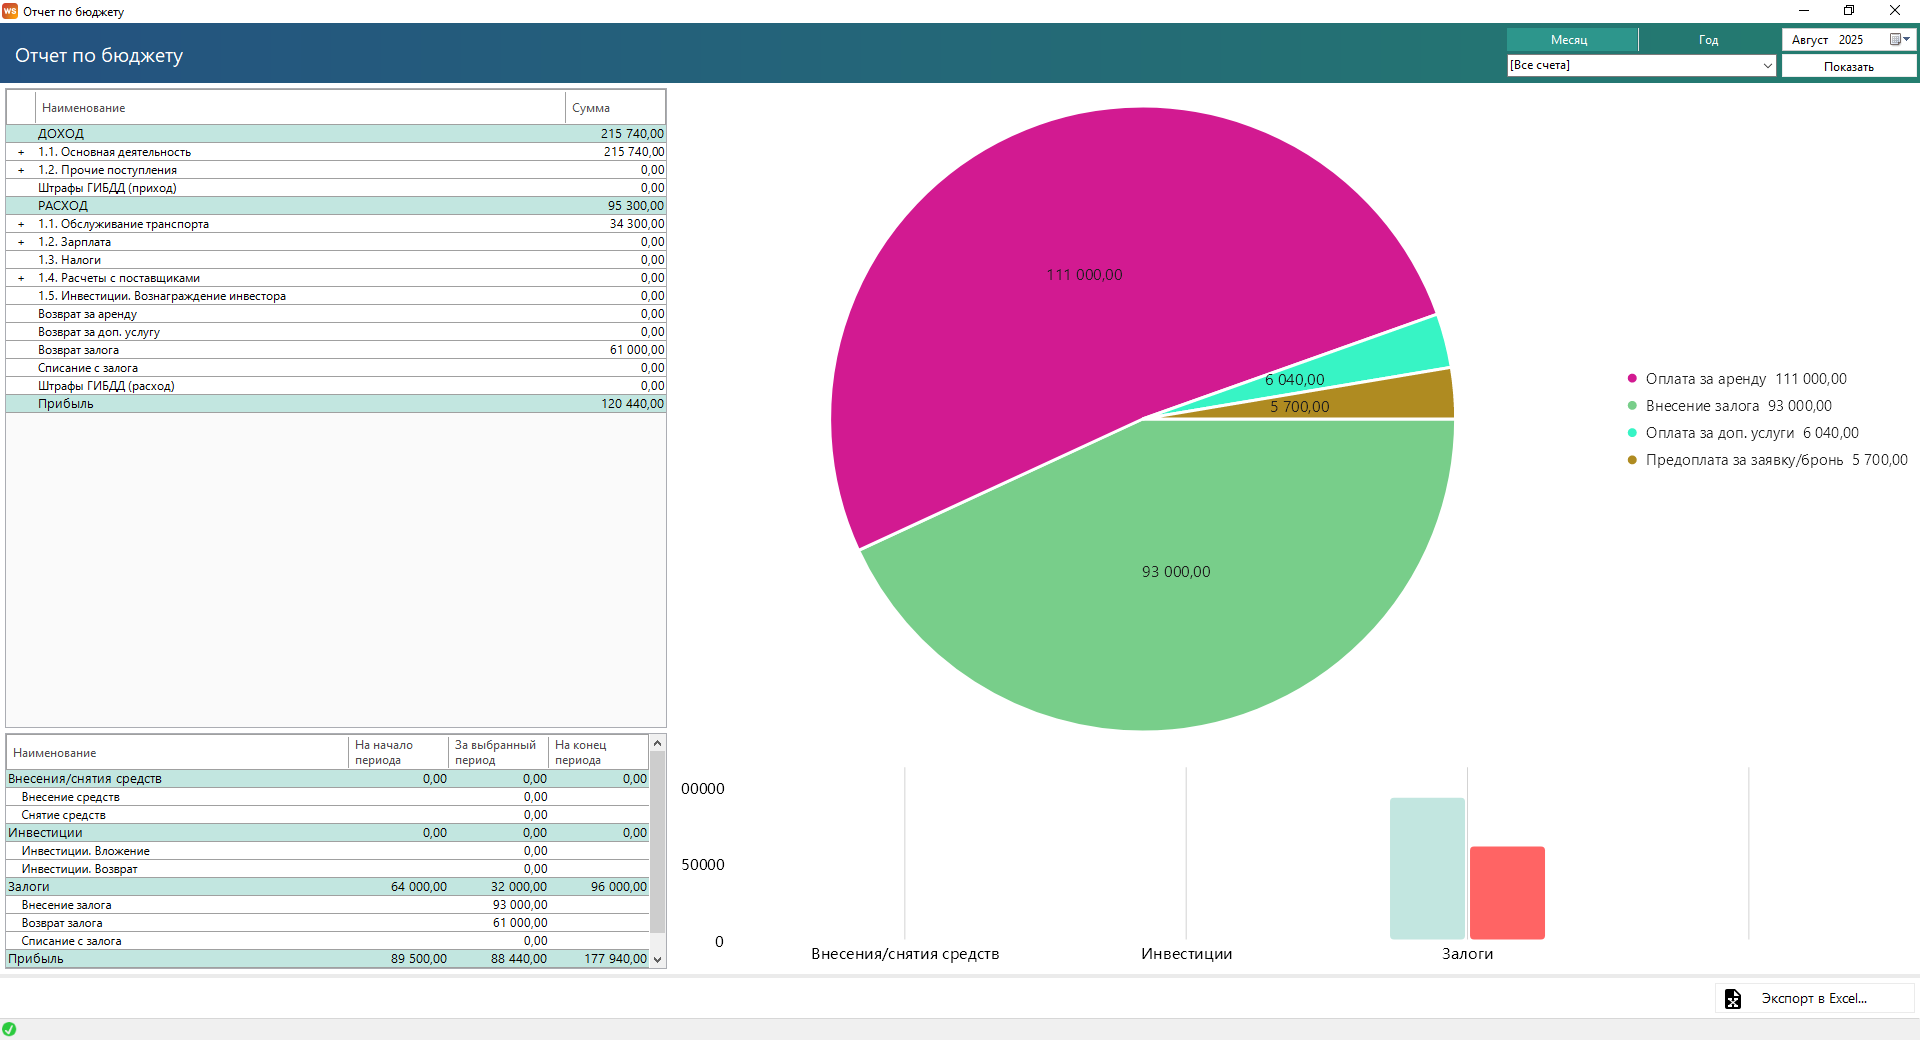This screenshot has height=1040, width=1920.
Task: Click the app icon in the title bar
Action: (x=10, y=11)
